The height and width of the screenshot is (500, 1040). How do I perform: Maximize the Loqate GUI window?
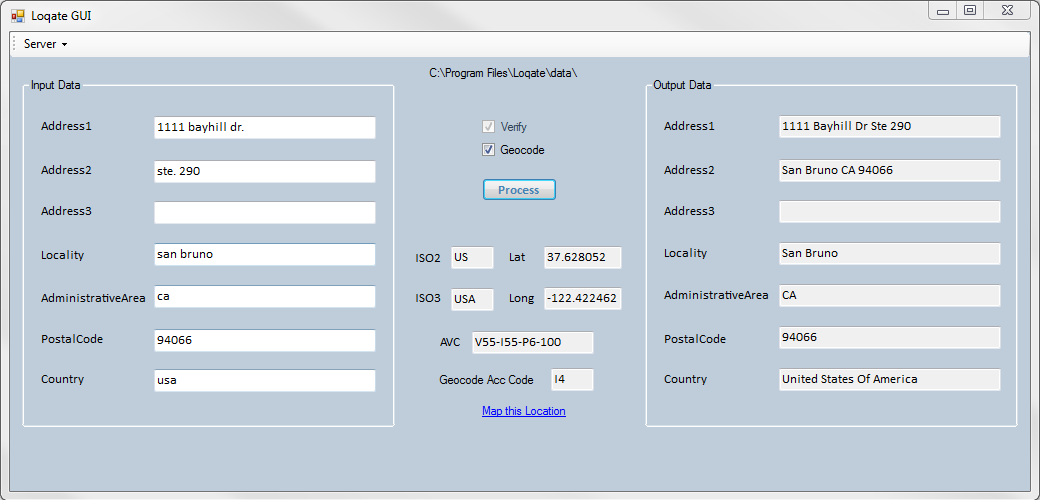point(970,11)
